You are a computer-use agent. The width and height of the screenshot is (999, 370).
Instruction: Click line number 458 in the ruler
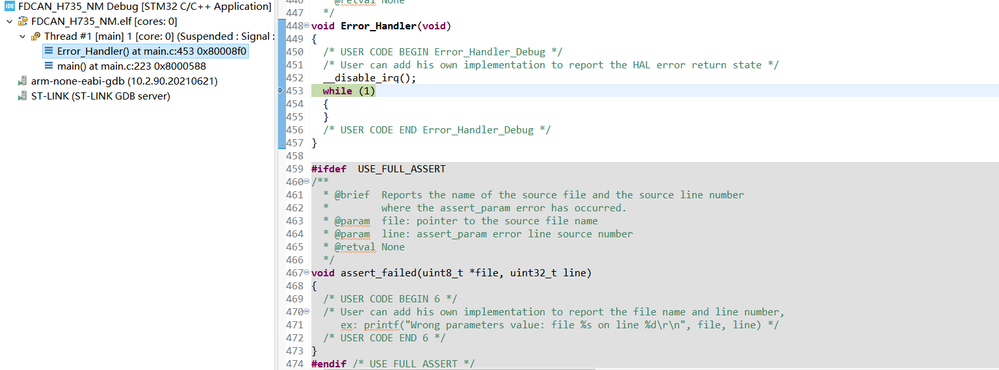point(295,156)
